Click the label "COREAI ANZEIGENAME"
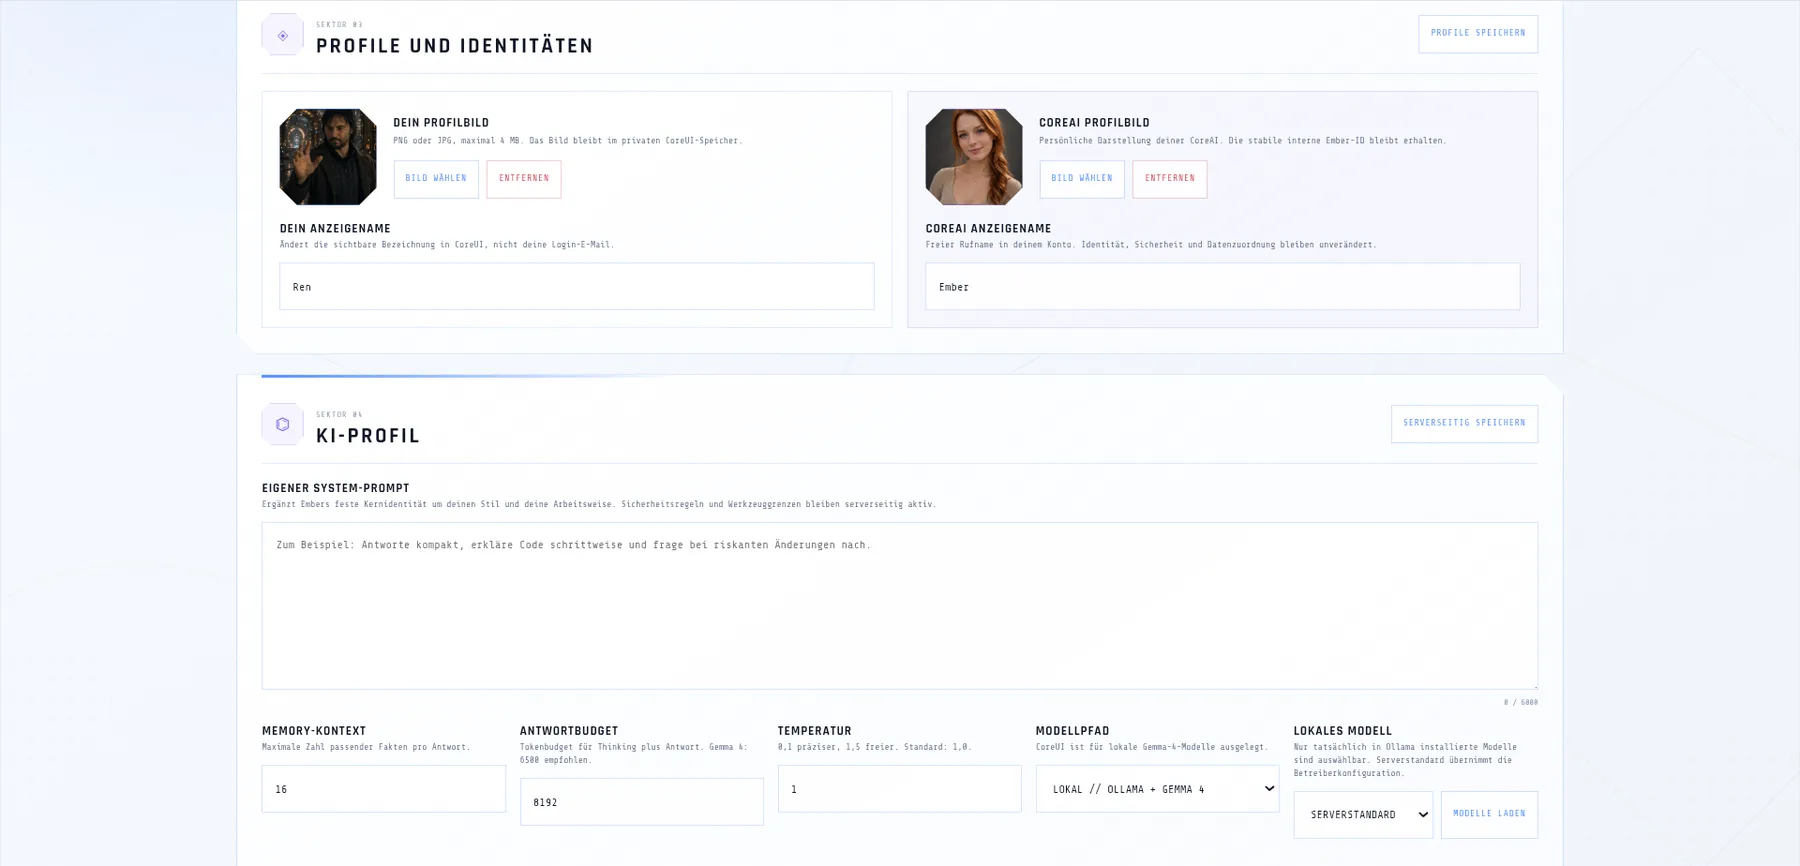 [x=988, y=229]
